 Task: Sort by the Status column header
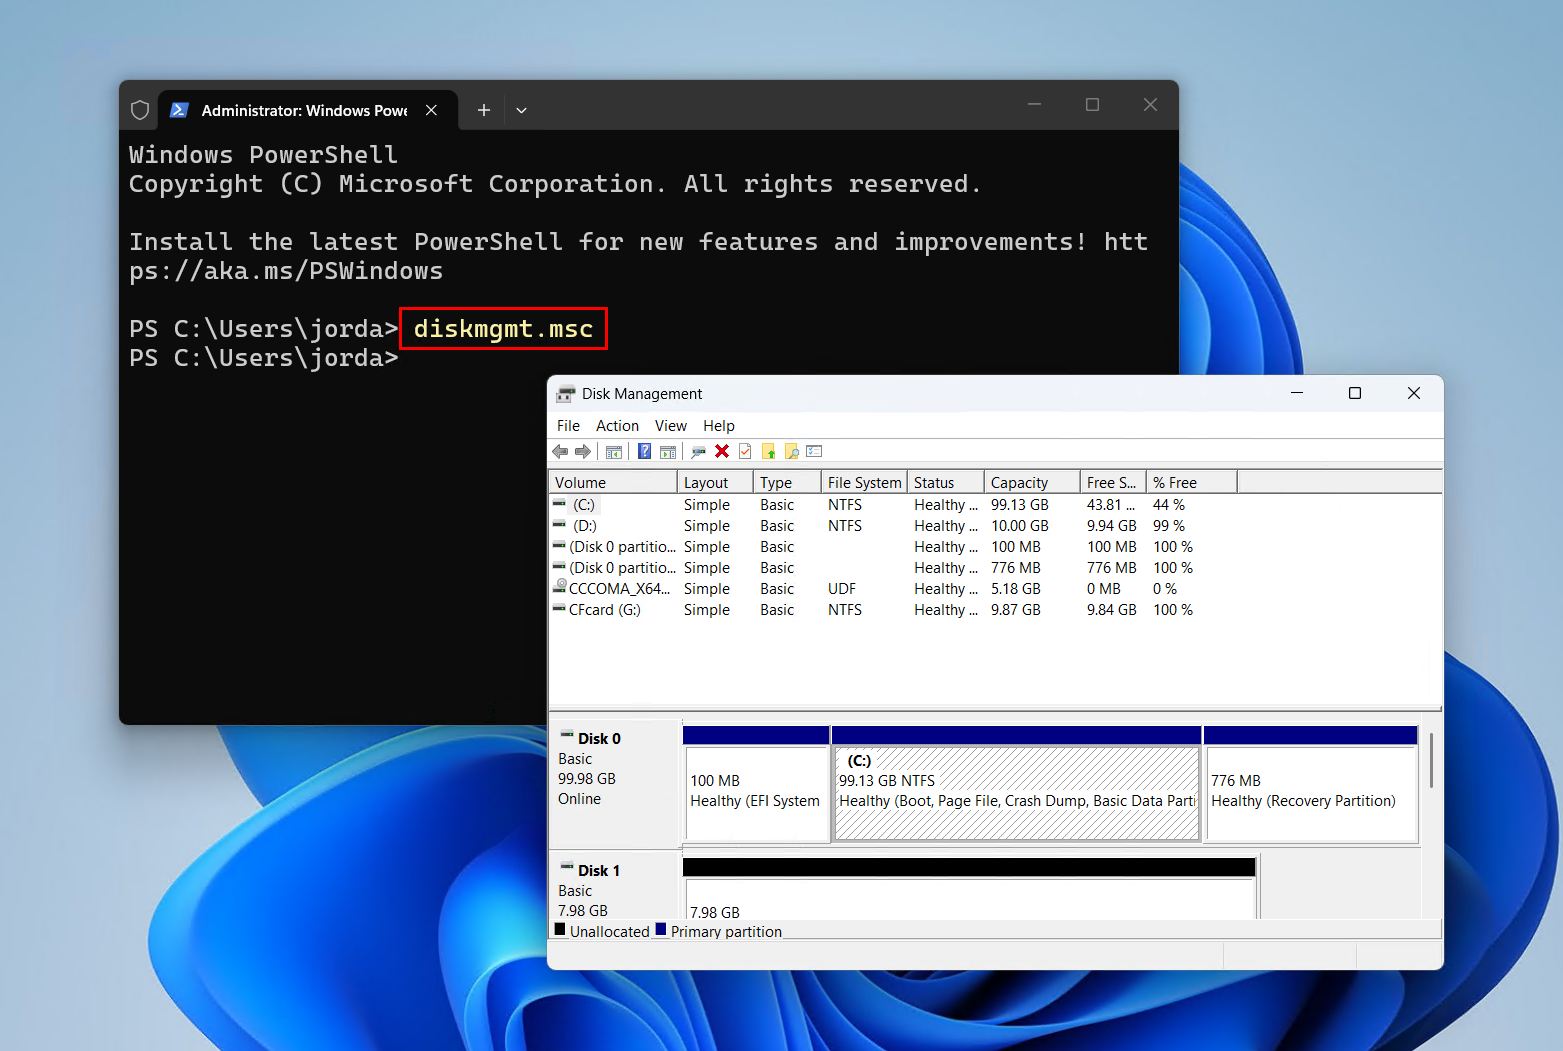[946, 482]
